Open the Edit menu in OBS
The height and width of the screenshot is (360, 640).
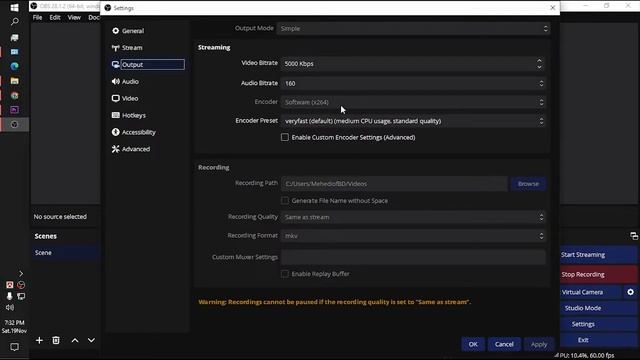pyautogui.click(x=55, y=18)
